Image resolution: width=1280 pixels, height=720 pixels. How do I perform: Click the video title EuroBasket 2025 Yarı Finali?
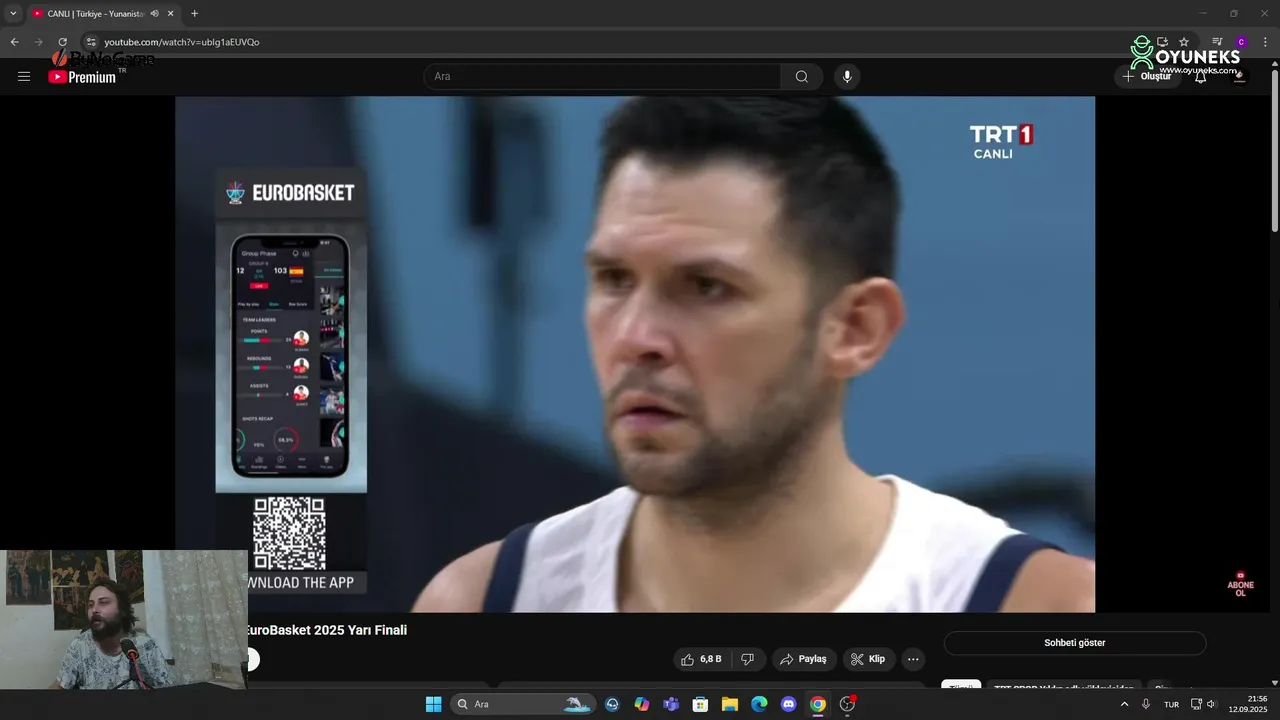327,630
